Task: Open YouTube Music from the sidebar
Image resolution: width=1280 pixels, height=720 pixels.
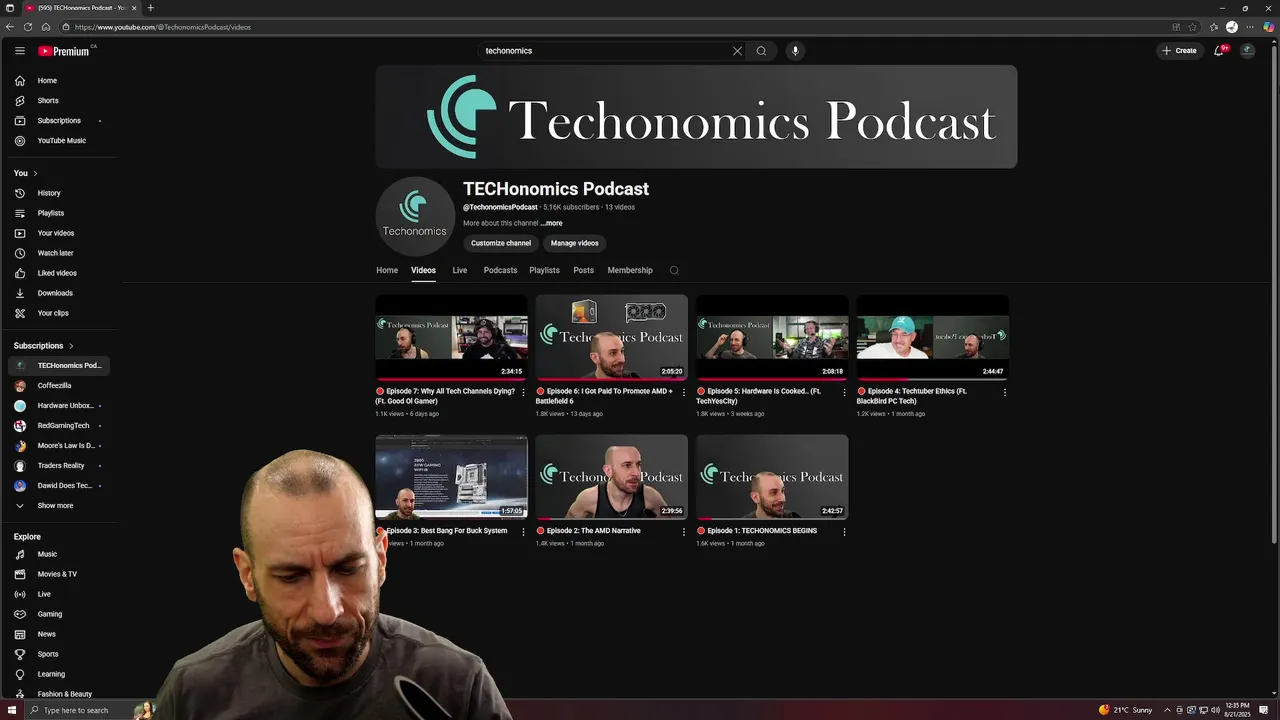Action: (60, 141)
